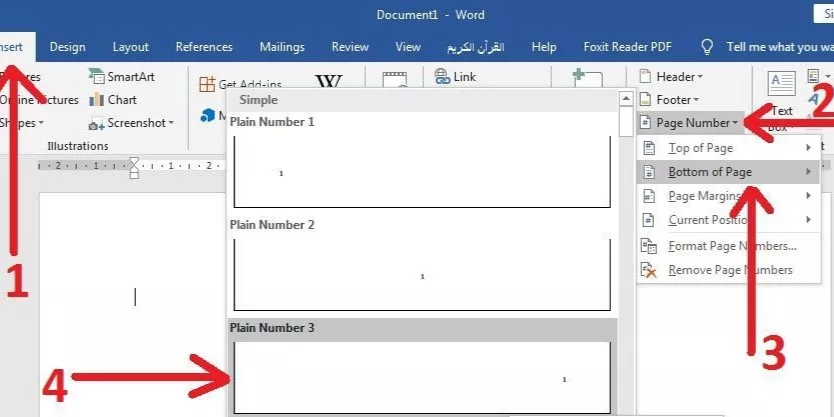The height and width of the screenshot is (417, 834).
Task: Switch to the Layout tab
Action: click(x=130, y=47)
